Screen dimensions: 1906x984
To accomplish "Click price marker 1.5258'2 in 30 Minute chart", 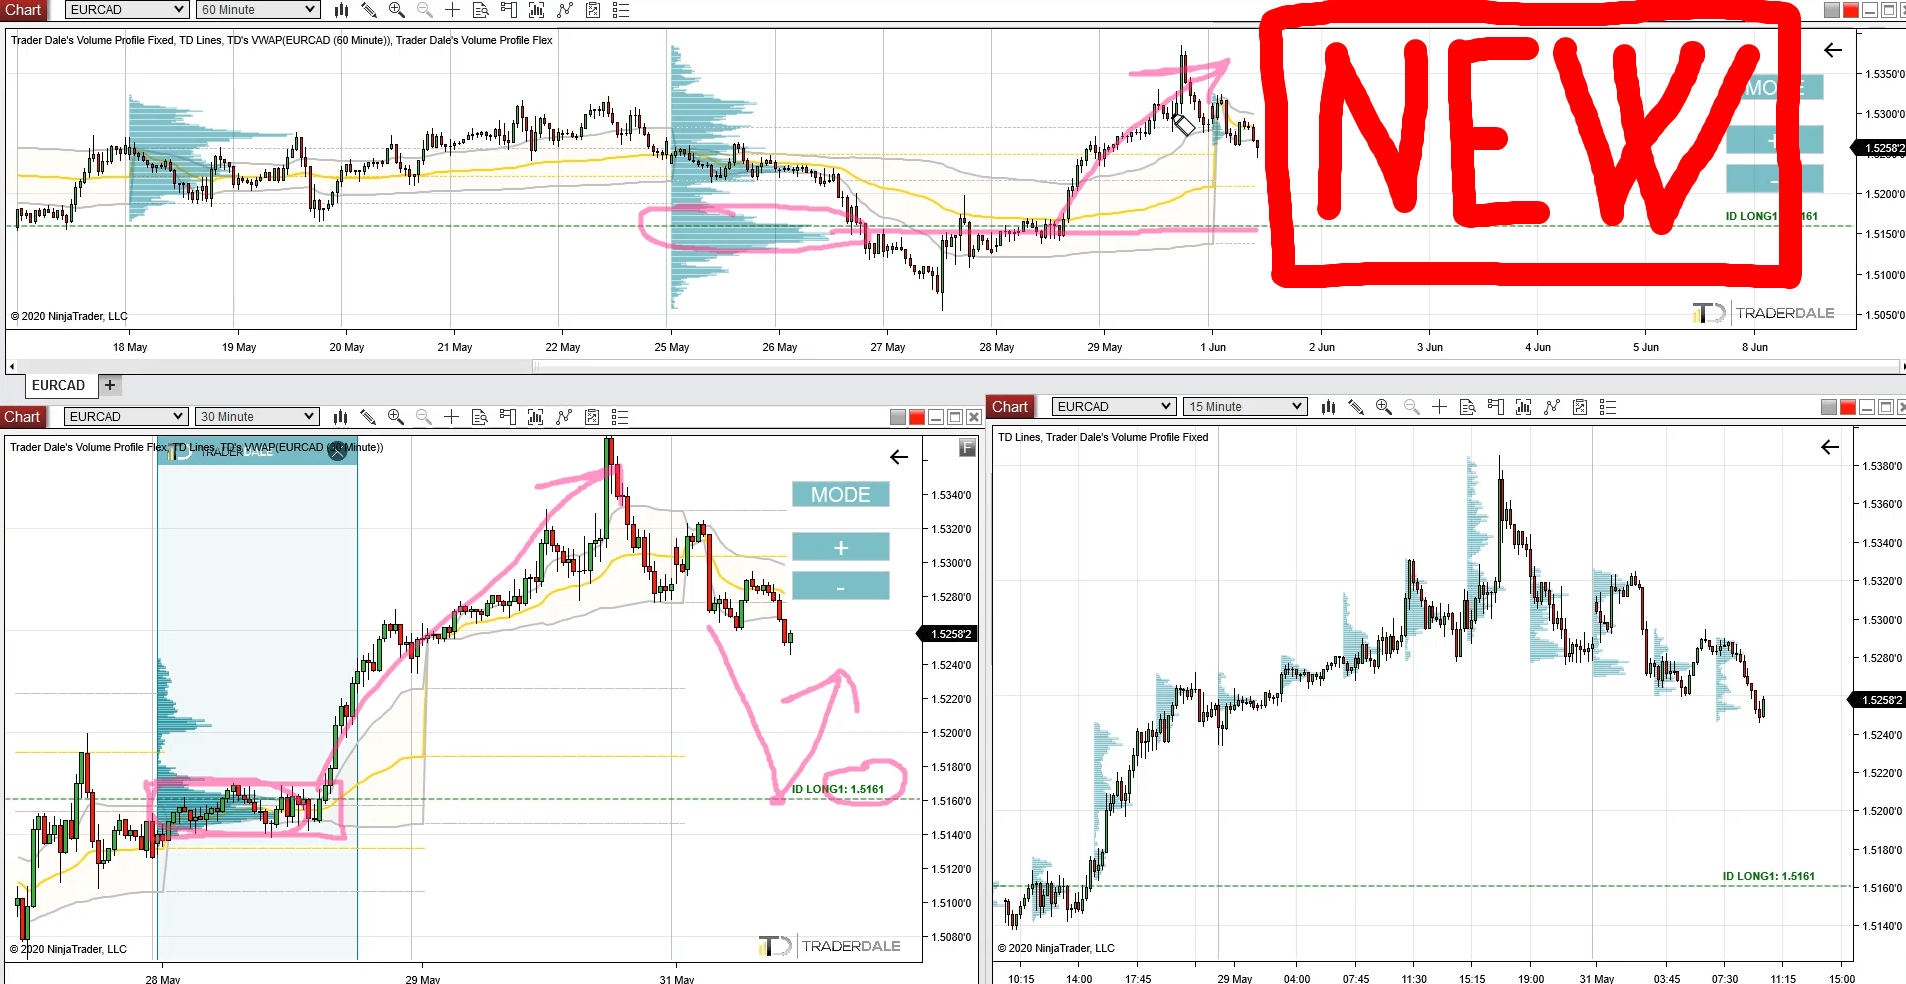I will [947, 634].
